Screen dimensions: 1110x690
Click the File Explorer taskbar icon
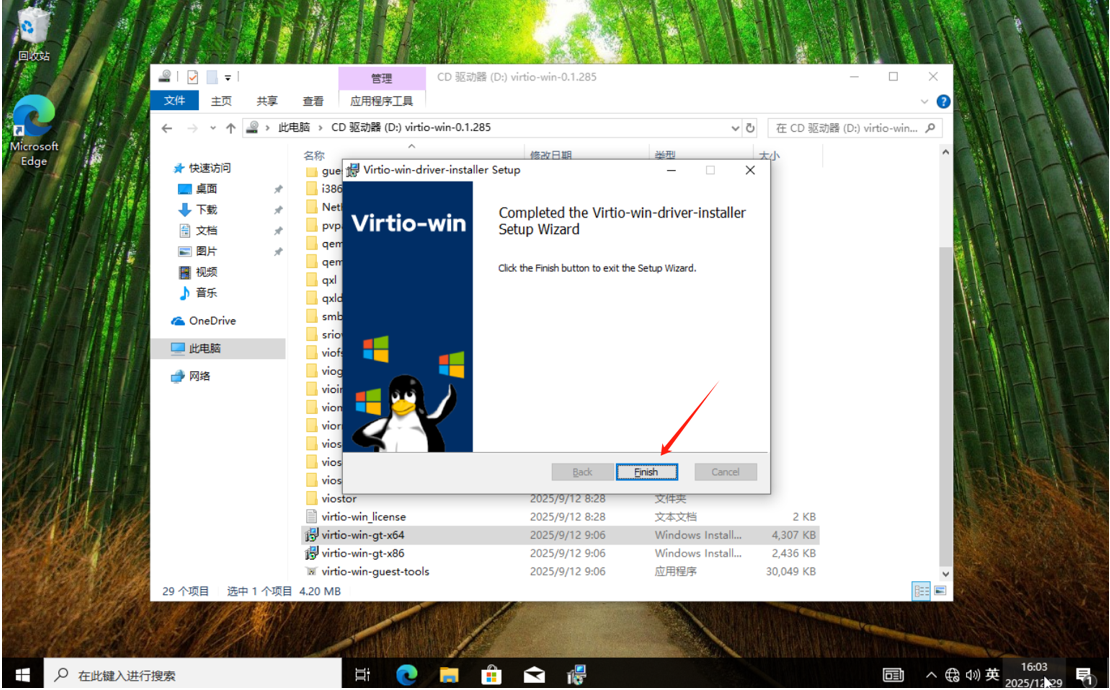point(449,675)
